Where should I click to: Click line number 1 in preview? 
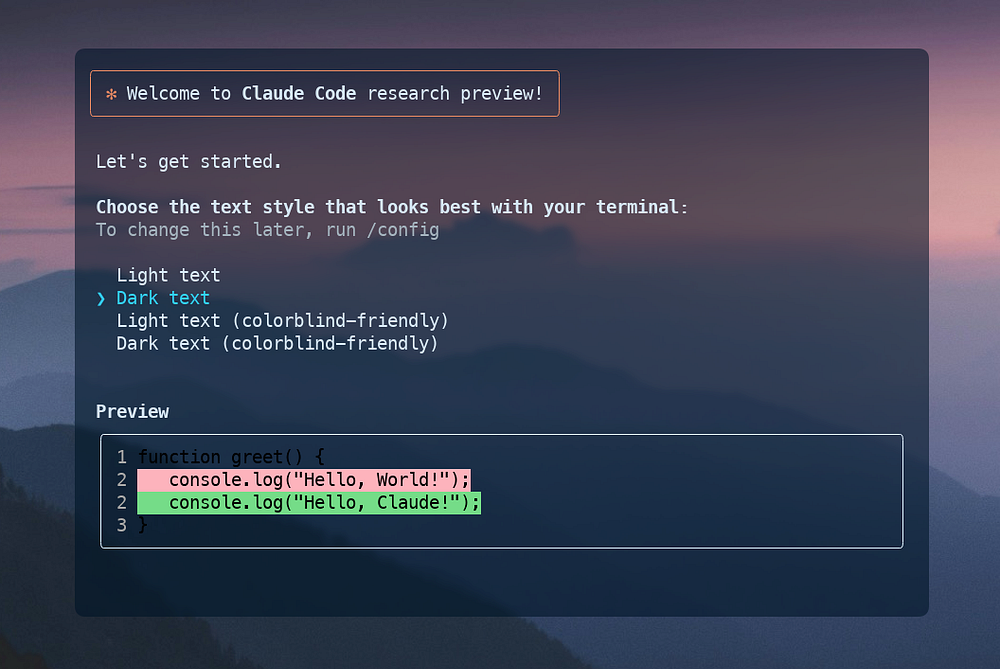point(122,457)
